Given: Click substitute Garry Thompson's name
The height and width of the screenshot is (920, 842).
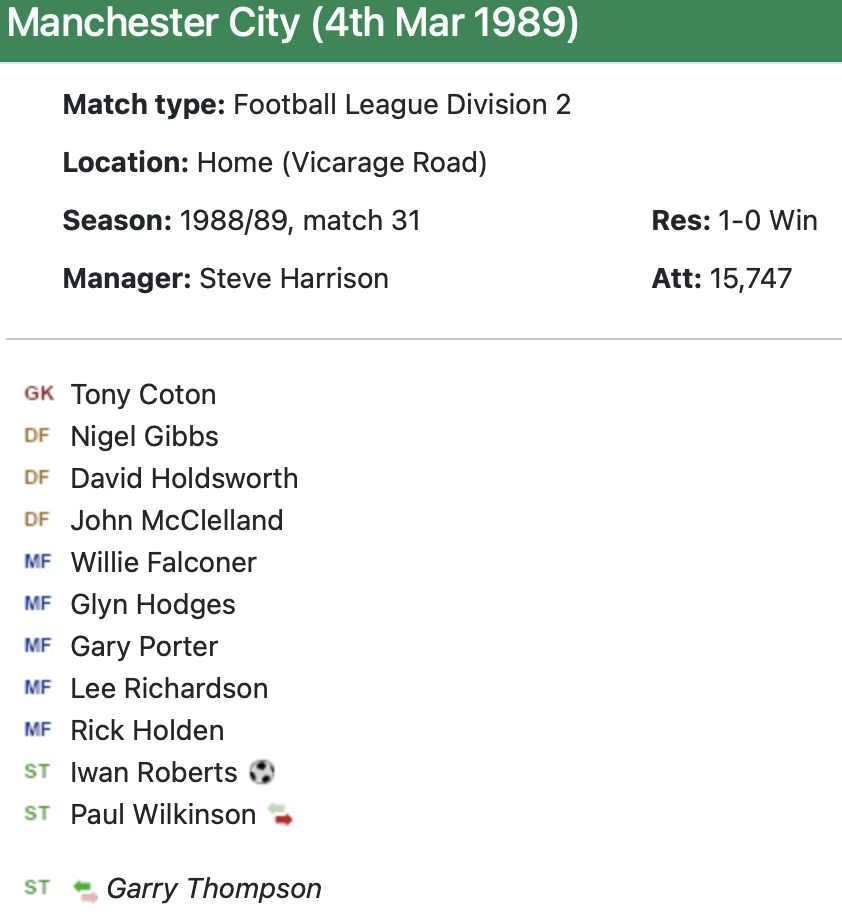Looking at the screenshot, I should 214,889.
